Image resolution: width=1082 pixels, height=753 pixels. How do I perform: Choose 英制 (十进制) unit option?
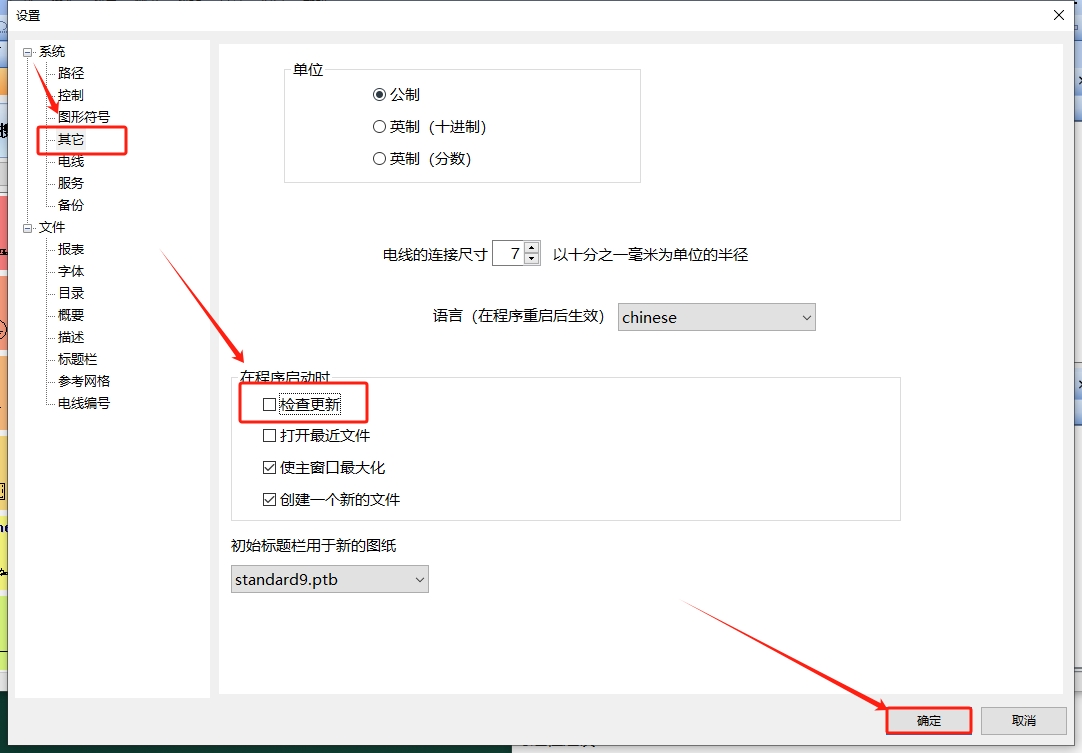379,127
